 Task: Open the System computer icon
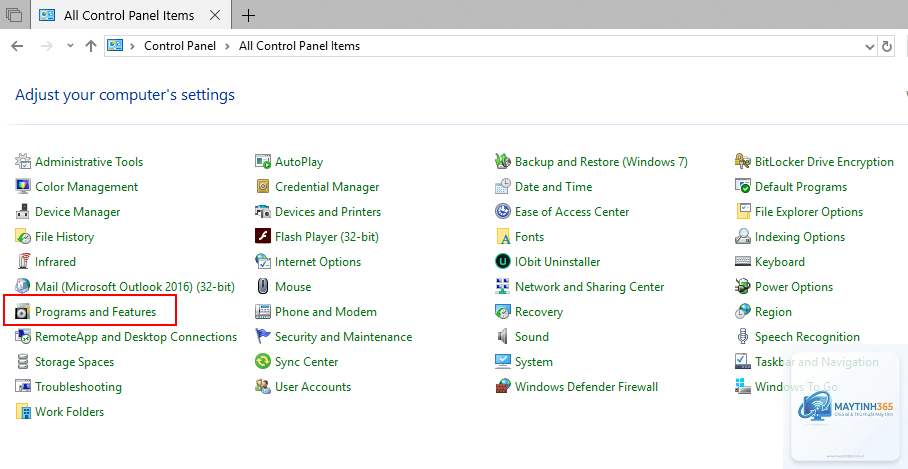coord(503,361)
